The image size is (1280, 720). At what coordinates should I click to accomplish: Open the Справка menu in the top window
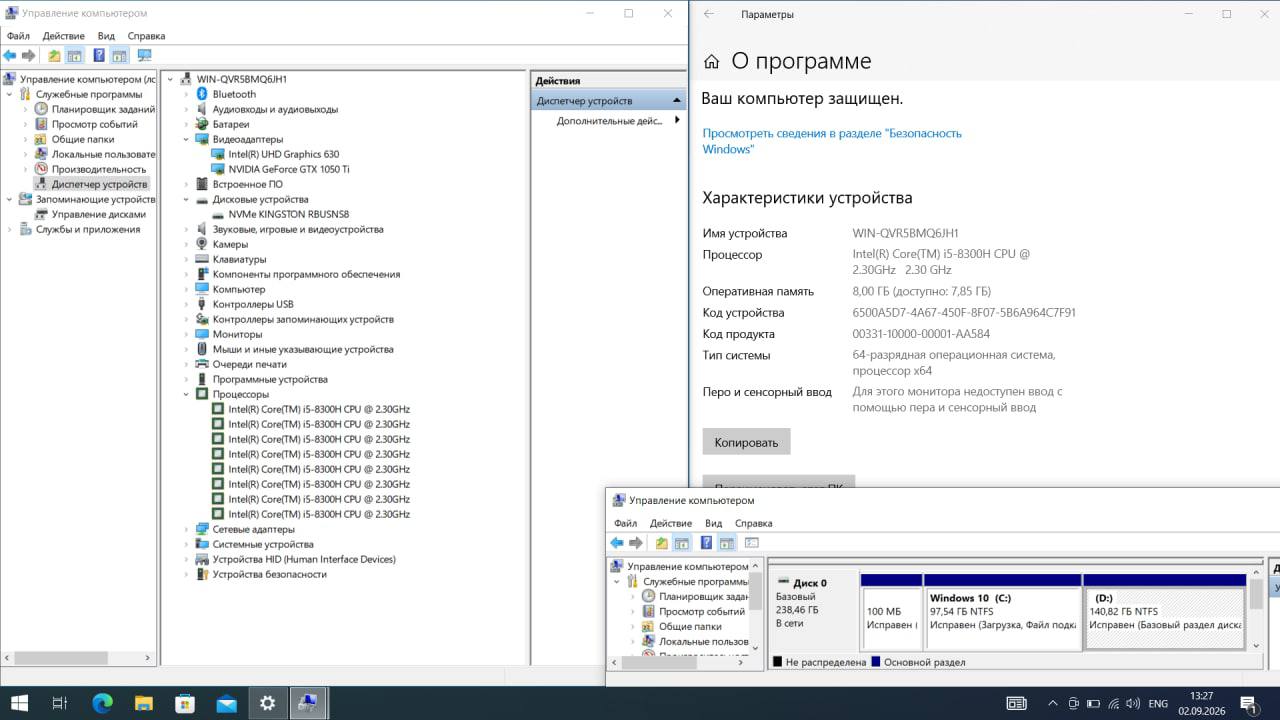click(146, 36)
